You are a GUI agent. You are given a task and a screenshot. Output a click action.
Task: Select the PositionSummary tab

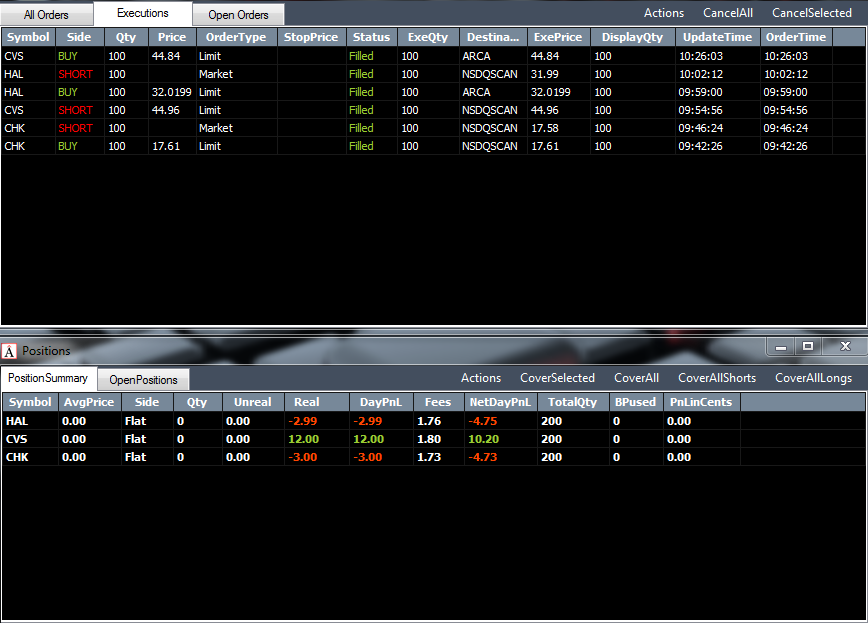(x=48, y=378)
